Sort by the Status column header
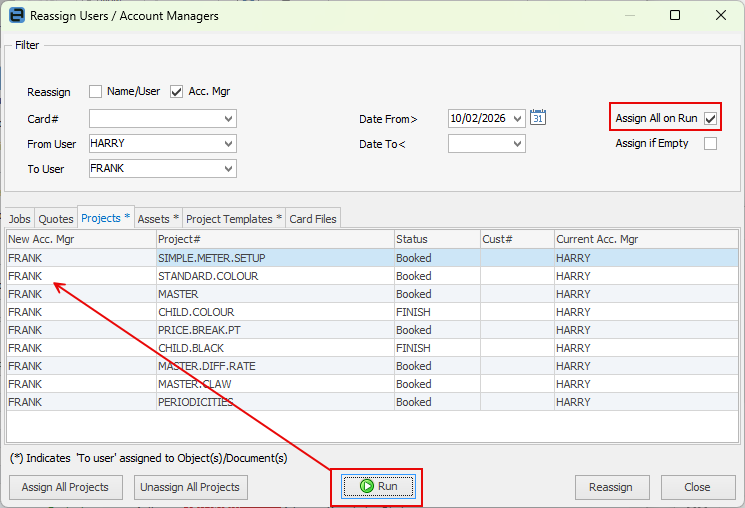This screenshot has width=745, height=508. click(437, 239)
